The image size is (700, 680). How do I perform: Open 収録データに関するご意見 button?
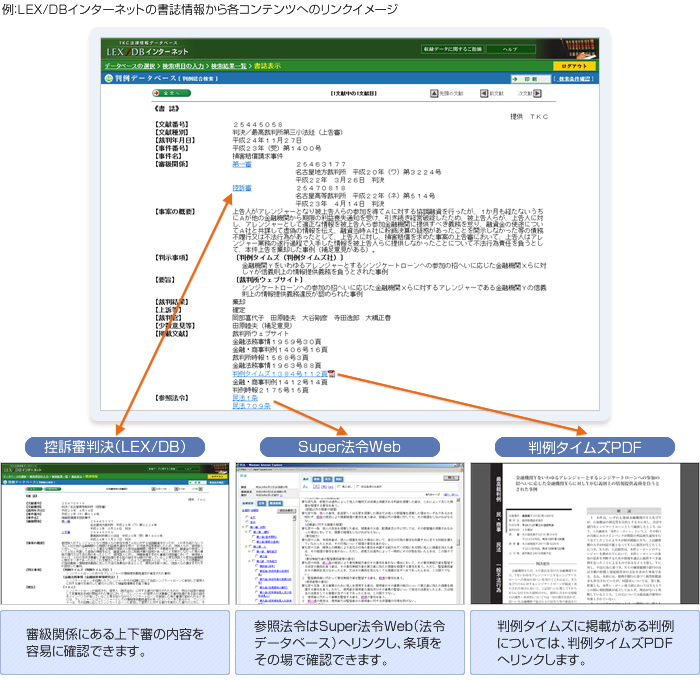pos(452,49)
